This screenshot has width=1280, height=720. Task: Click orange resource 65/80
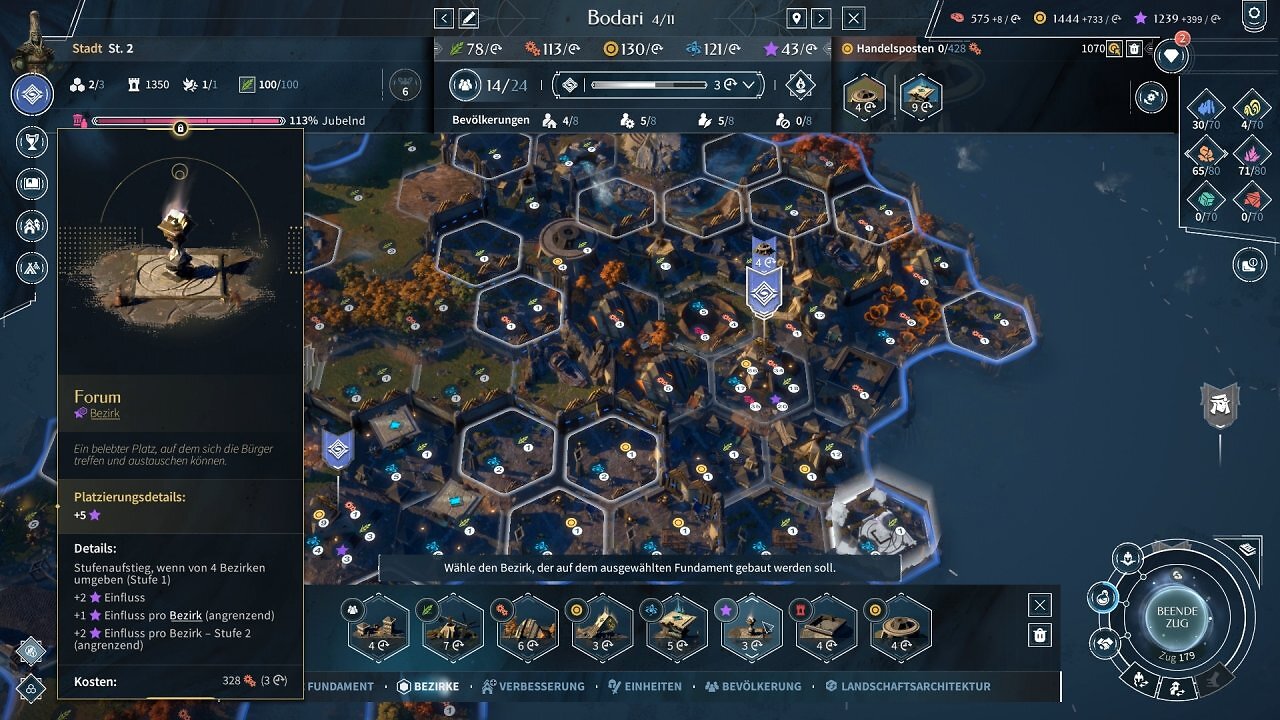[x=1205, y=156]
